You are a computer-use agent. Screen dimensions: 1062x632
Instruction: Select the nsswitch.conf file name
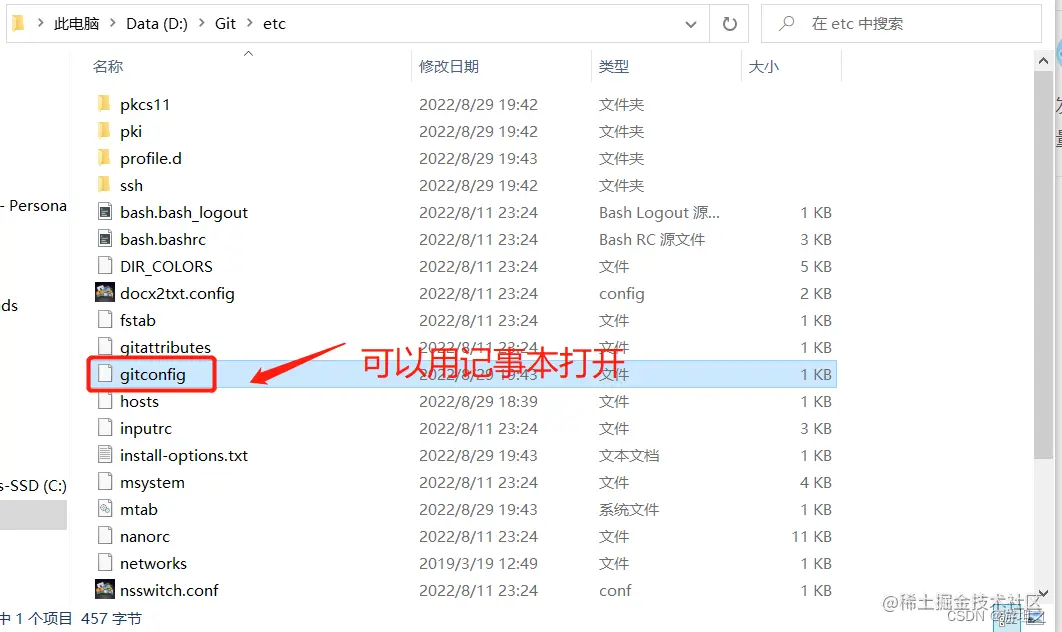(169, 590)
